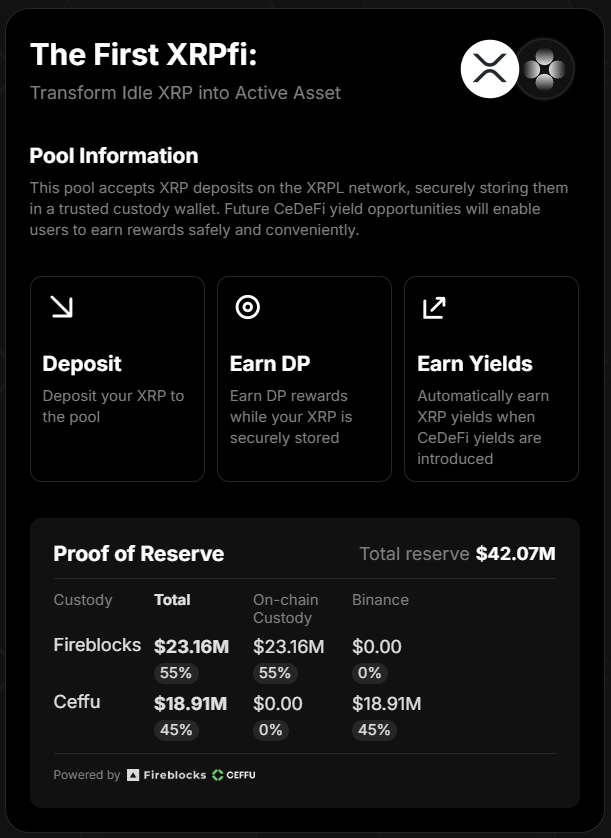This screenshot has width=611, height=838.
Task: Open the Earn DP card
Action: (x=305, y=379)
